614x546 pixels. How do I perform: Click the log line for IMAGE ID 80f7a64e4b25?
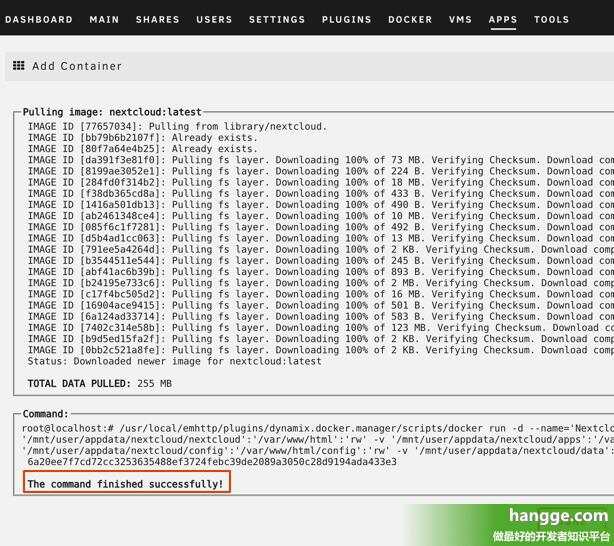tap(143, 149)
